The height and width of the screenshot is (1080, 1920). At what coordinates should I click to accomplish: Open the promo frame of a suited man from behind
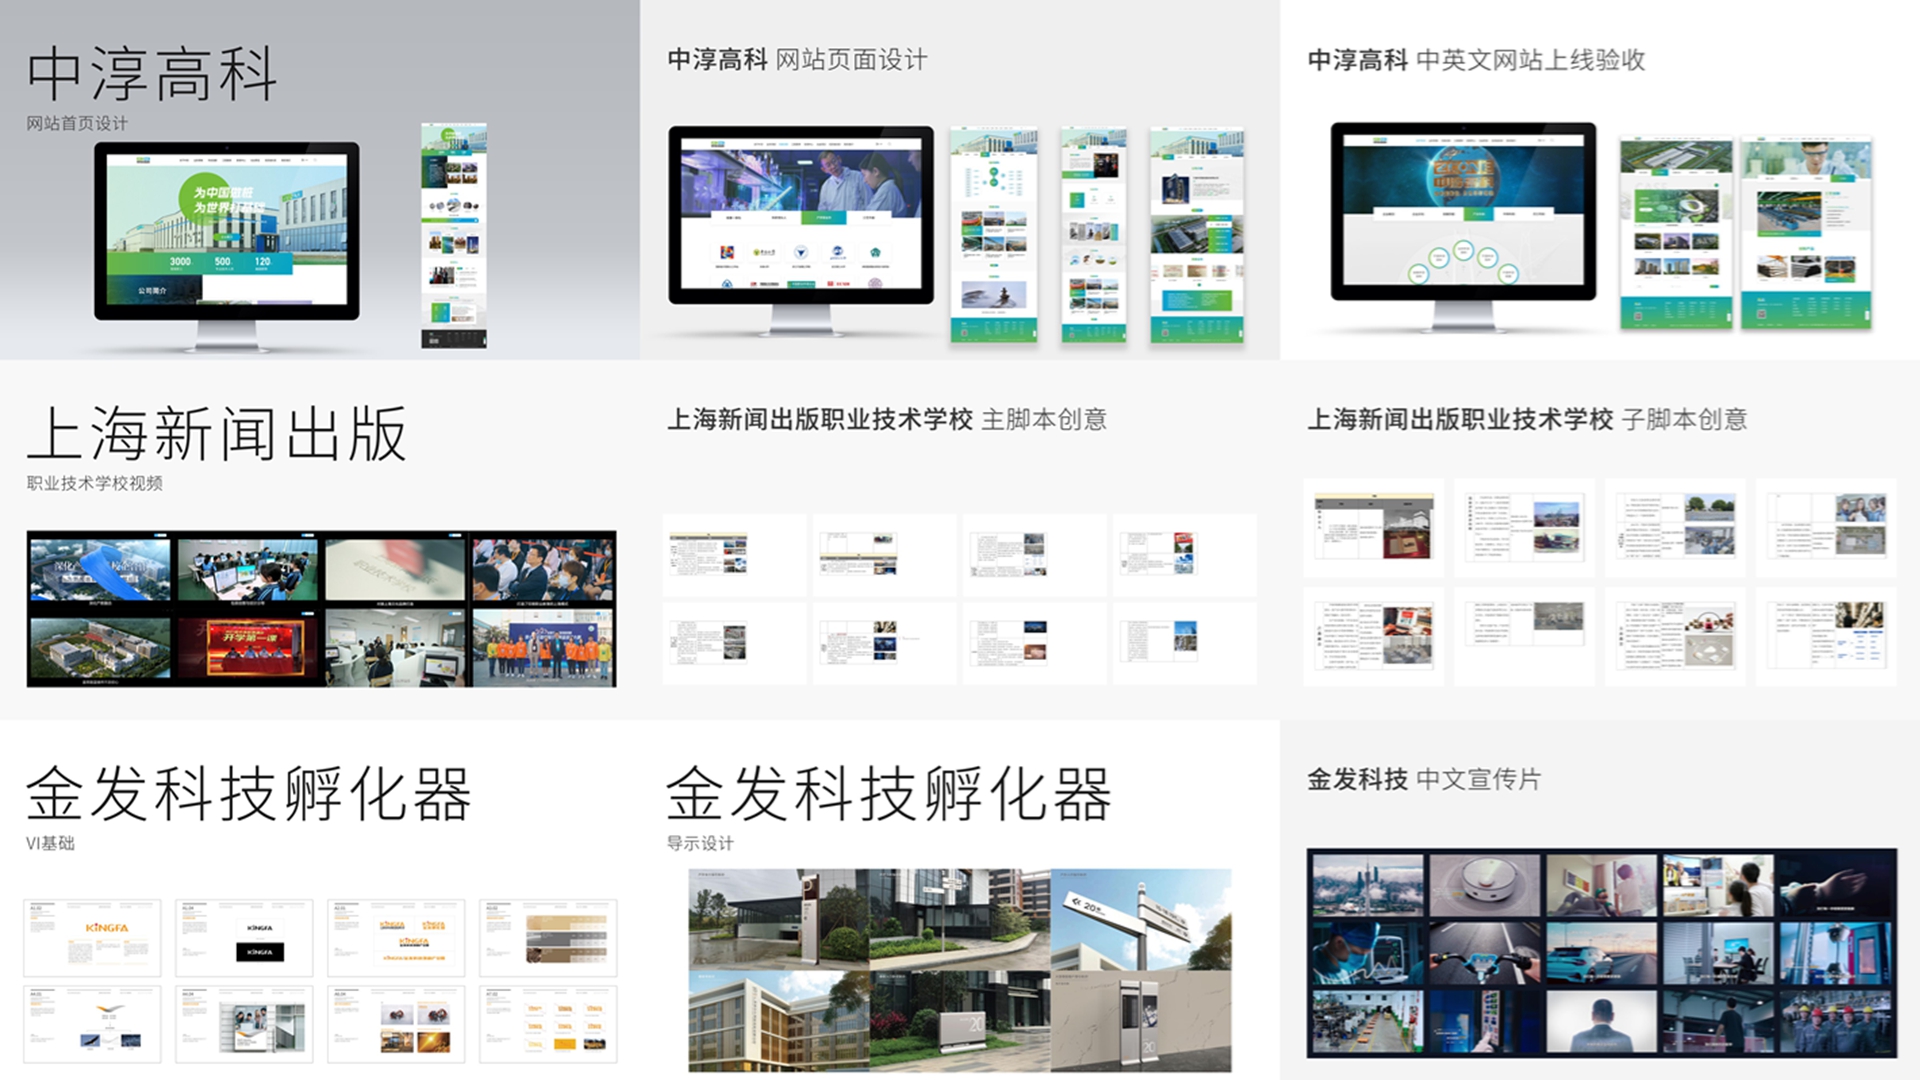pos(1601,1021)
